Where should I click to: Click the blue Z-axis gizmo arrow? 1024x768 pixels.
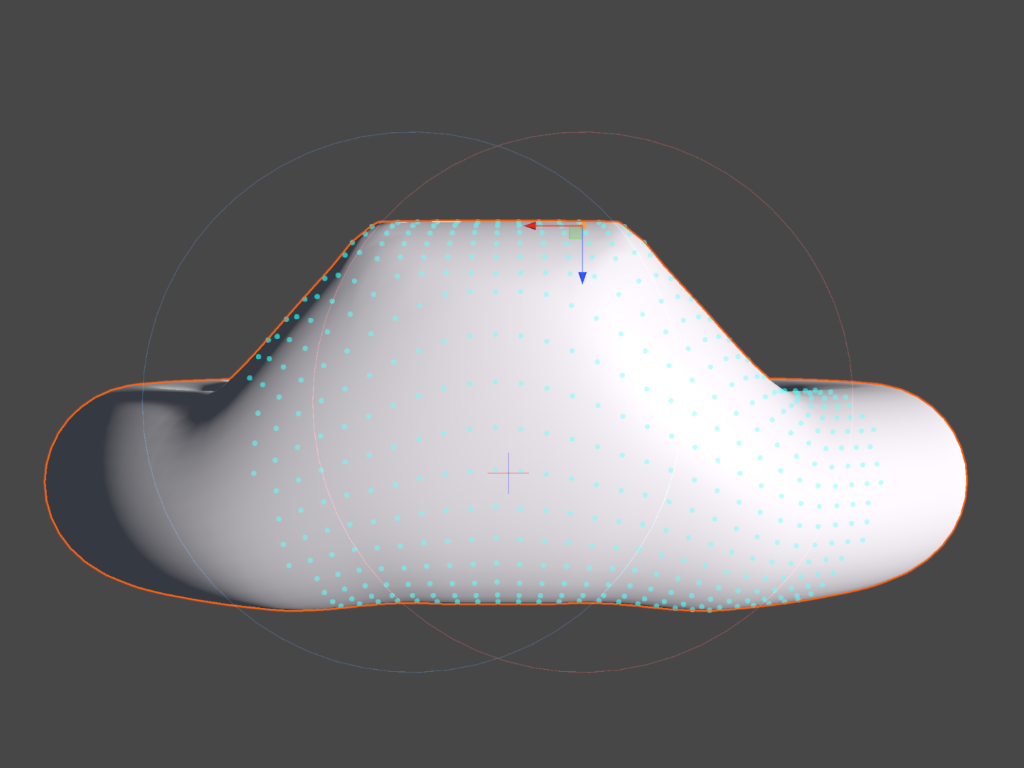point(583,276)
